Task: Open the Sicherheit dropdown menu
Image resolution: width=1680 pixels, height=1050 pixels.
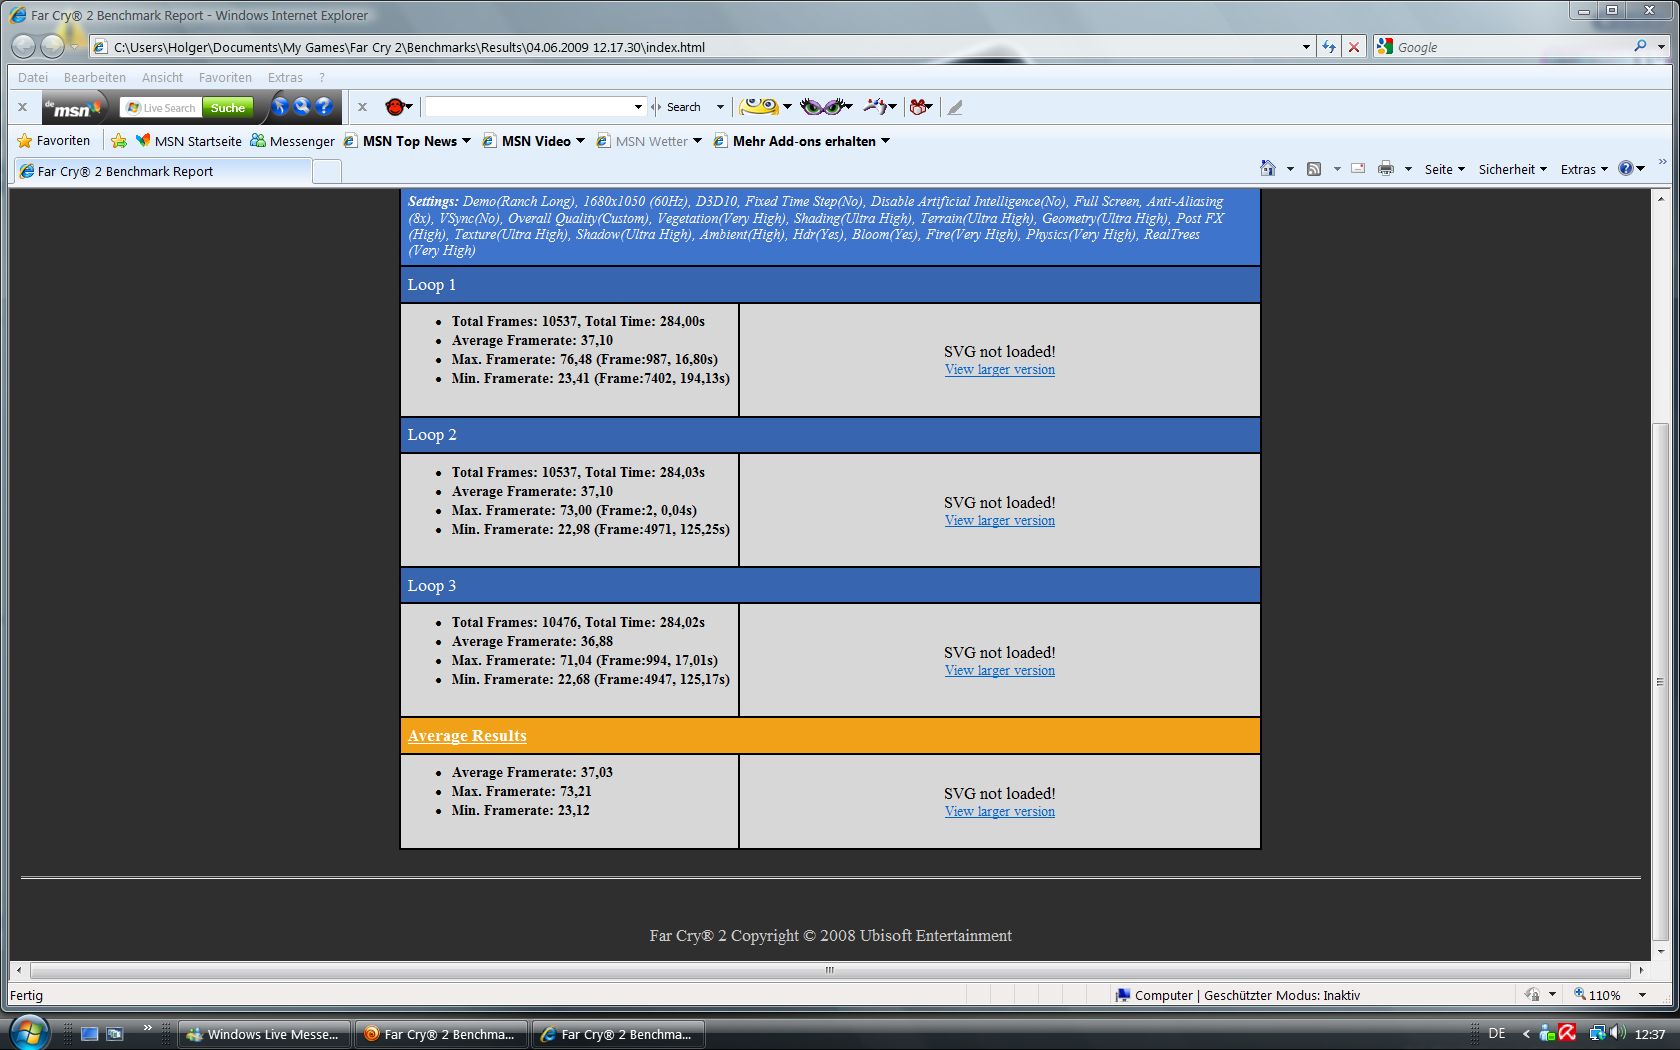Action: 1513,169
